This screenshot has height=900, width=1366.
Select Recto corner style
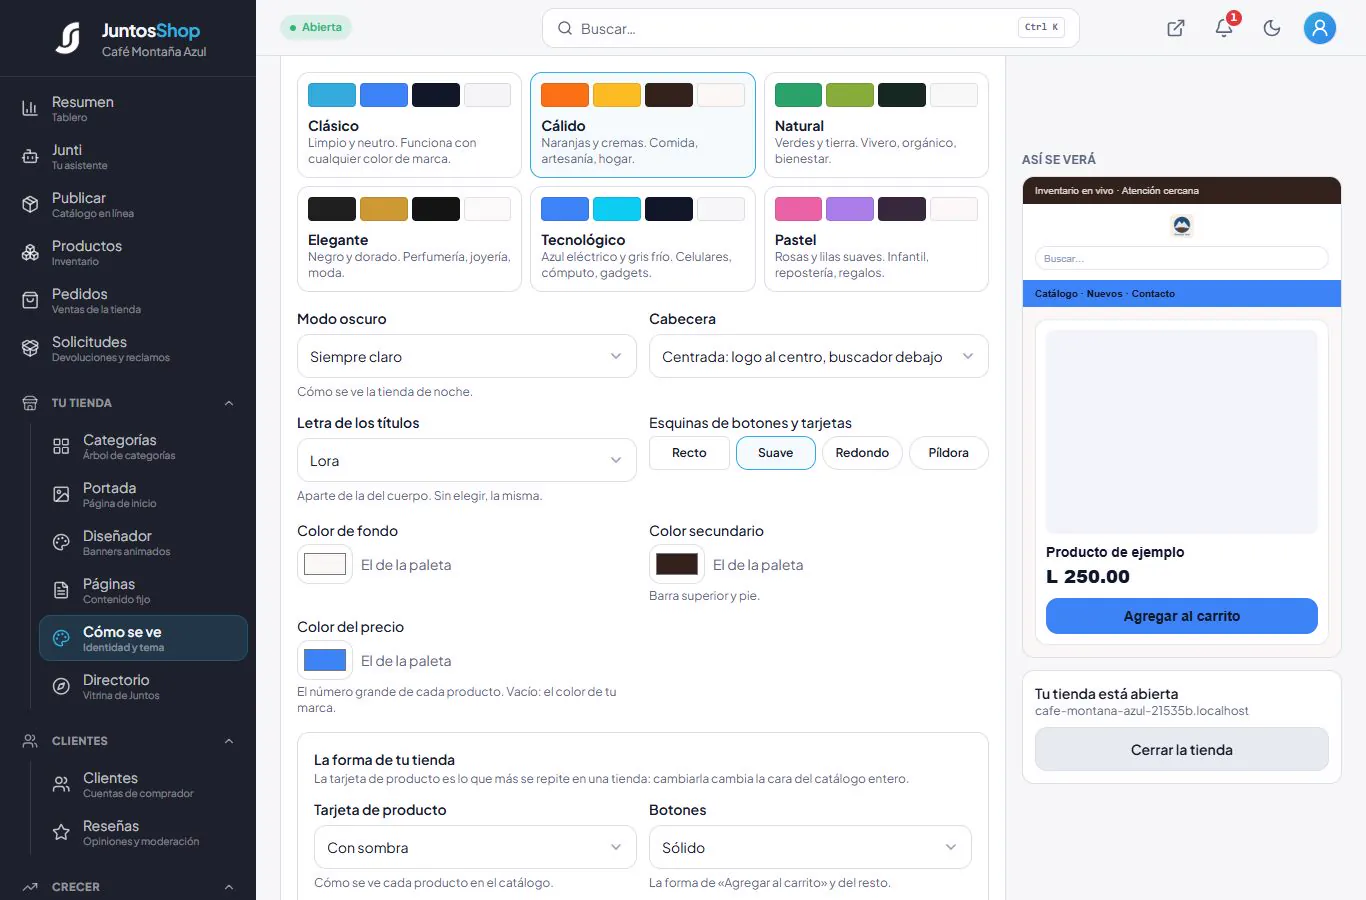pos(689,453)
